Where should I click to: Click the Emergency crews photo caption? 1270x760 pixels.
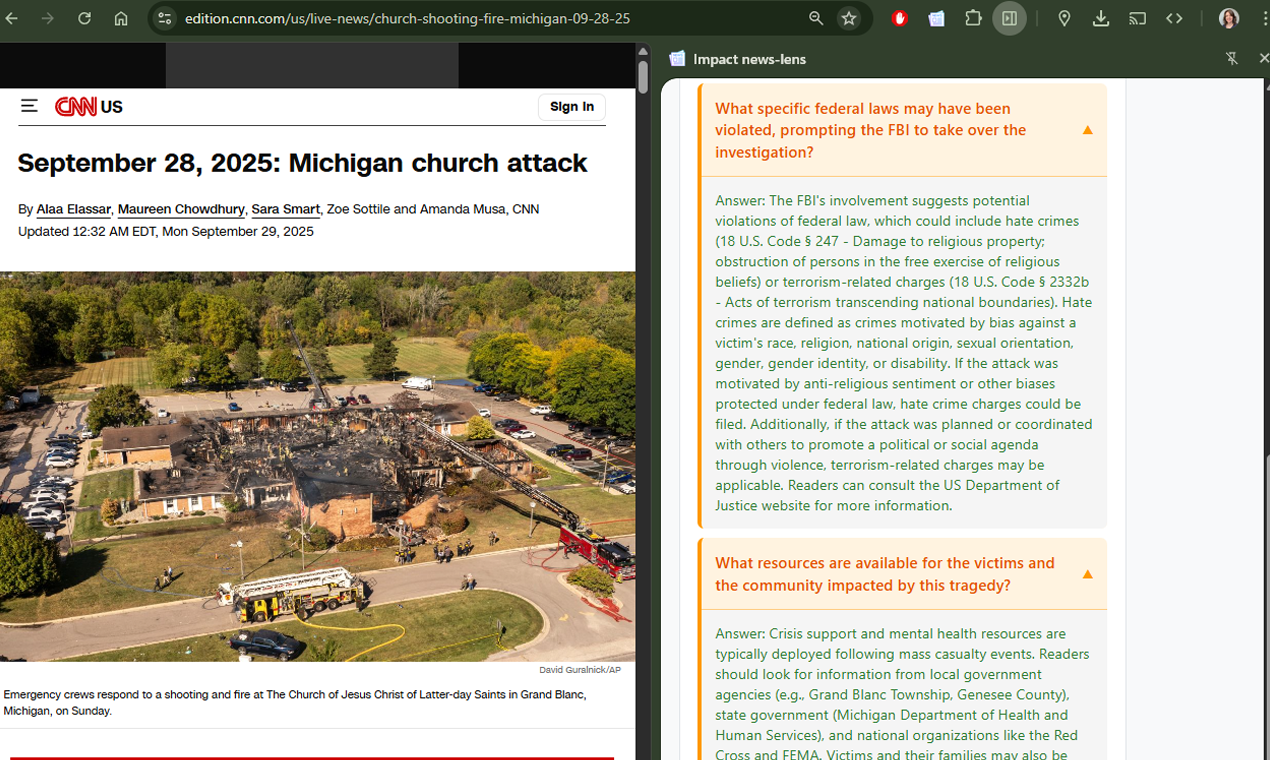tap(295, 702)
